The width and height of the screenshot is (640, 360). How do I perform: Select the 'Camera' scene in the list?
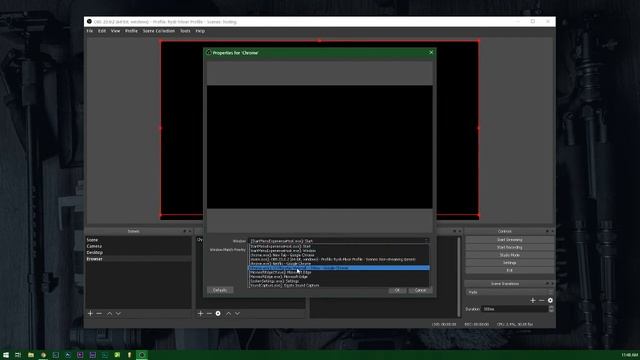click(x=138, y=246)
